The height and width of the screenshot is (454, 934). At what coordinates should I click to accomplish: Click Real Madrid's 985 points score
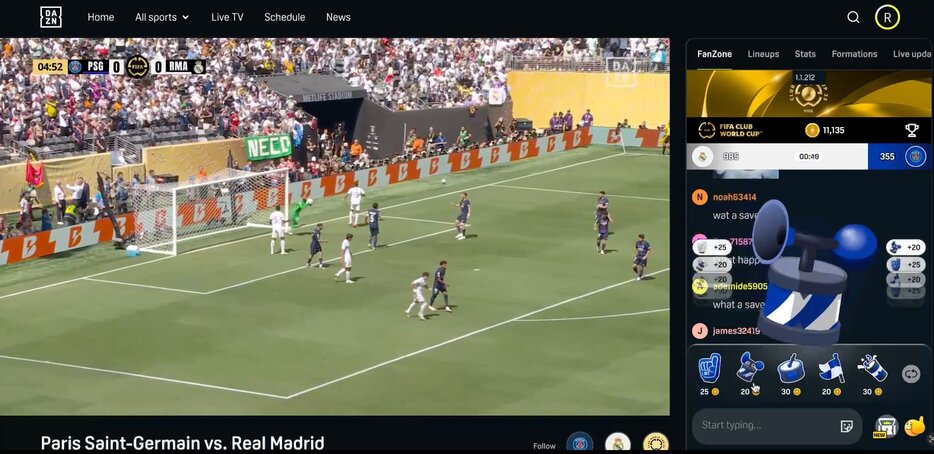(731, 157)
